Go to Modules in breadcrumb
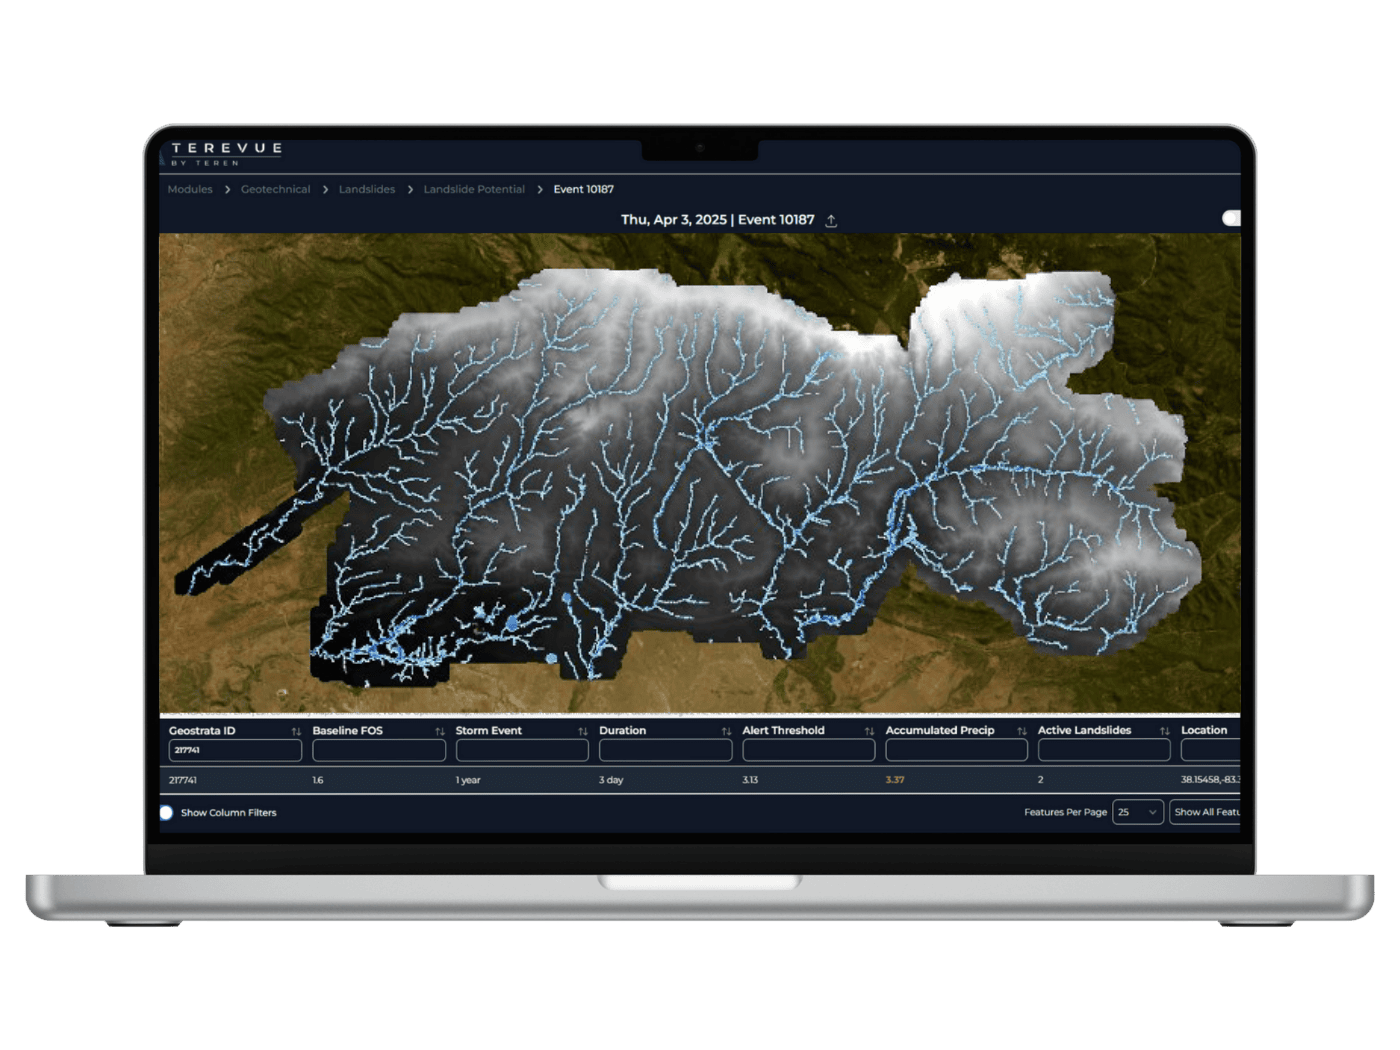The height and width of the screenshot is (1050, 1400). pyautogui.click(x=190, y=189)
